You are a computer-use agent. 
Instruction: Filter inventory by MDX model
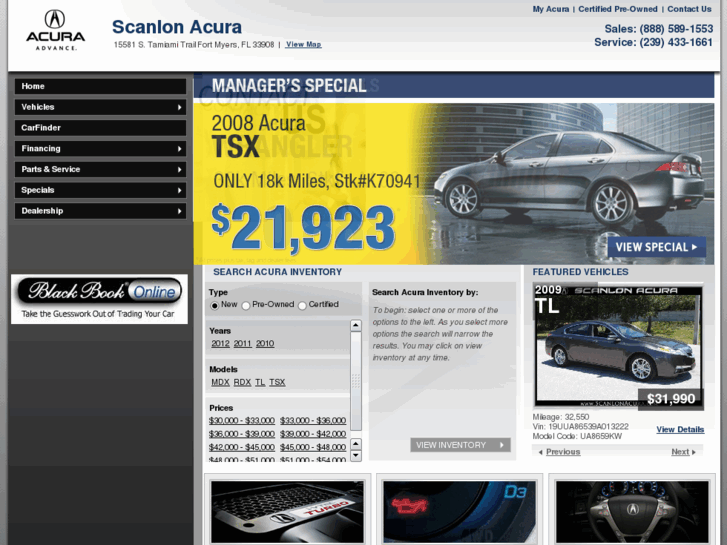point(220,382)
